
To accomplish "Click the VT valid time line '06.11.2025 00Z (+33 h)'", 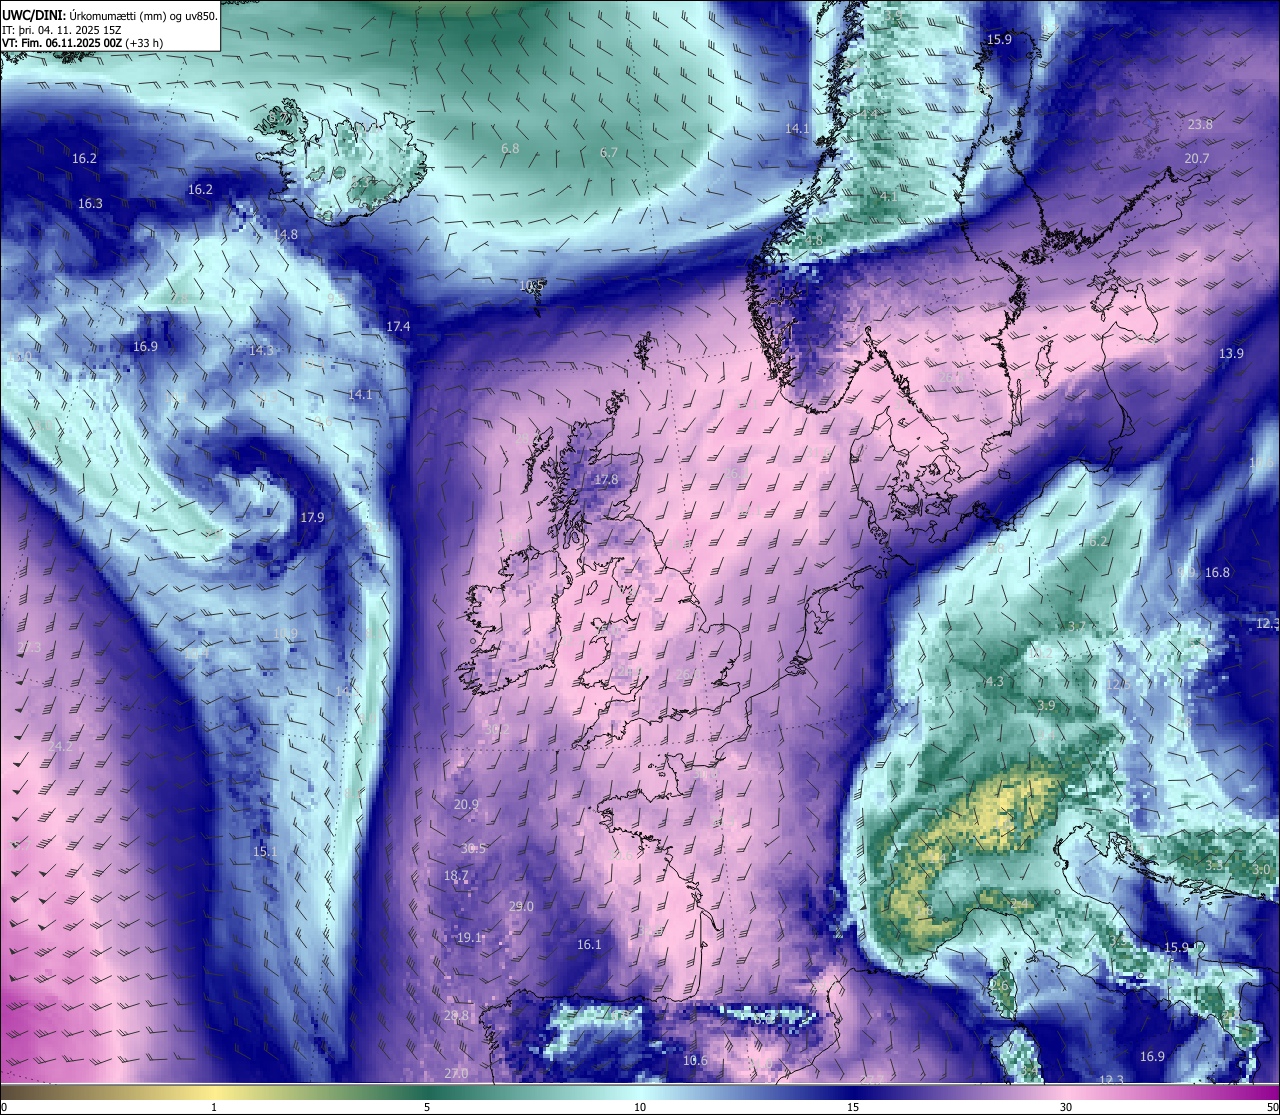I will tap(105, 43).
